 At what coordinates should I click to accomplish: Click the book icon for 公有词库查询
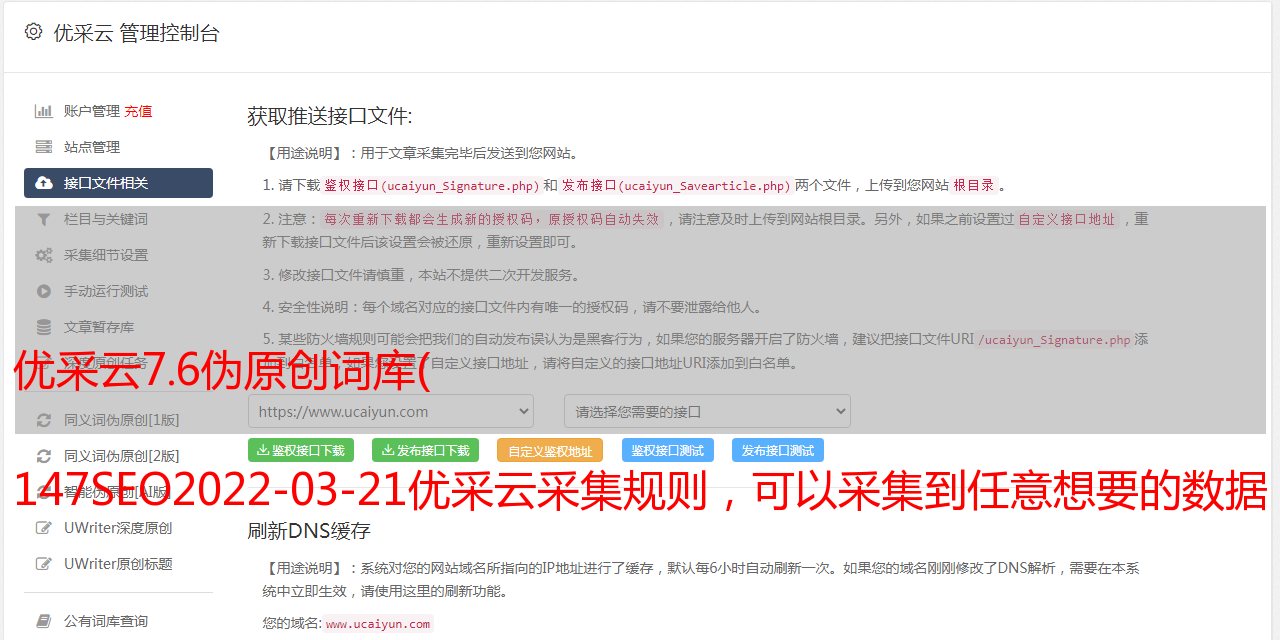click(44, 621)
